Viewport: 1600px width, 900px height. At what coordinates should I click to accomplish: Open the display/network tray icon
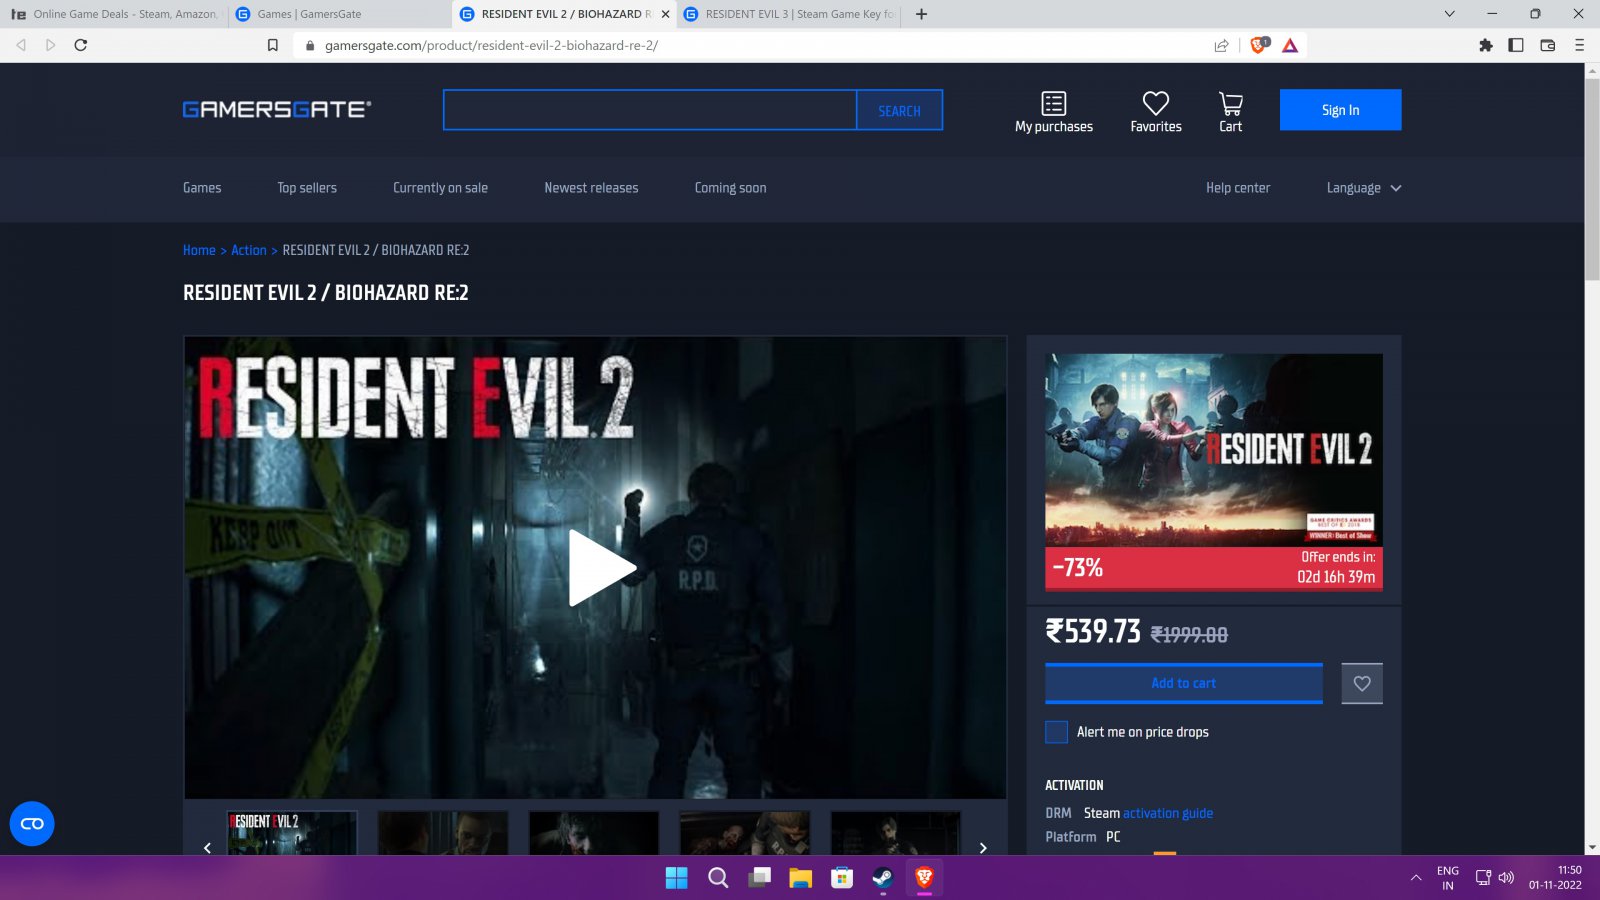(1483, 878)
